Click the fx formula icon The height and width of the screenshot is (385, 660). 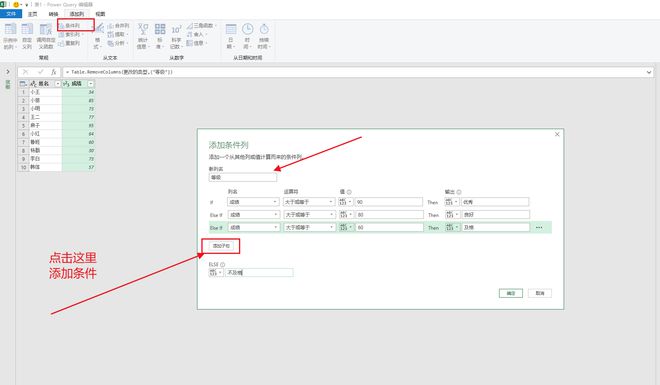coord(53,72)
